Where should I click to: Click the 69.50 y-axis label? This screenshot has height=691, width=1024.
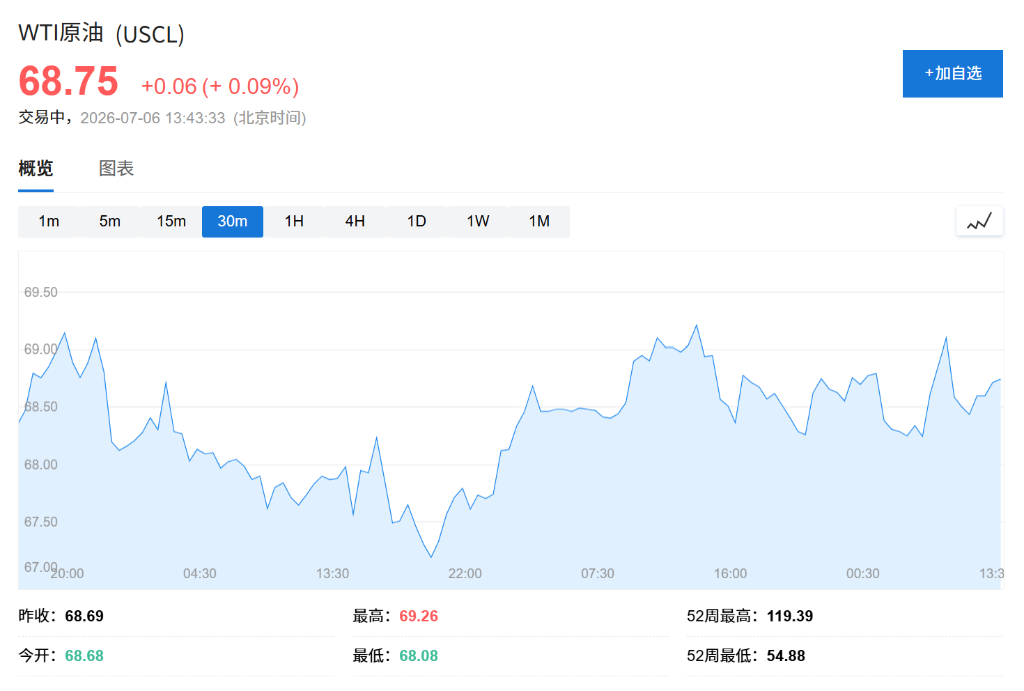pos(40,293)
